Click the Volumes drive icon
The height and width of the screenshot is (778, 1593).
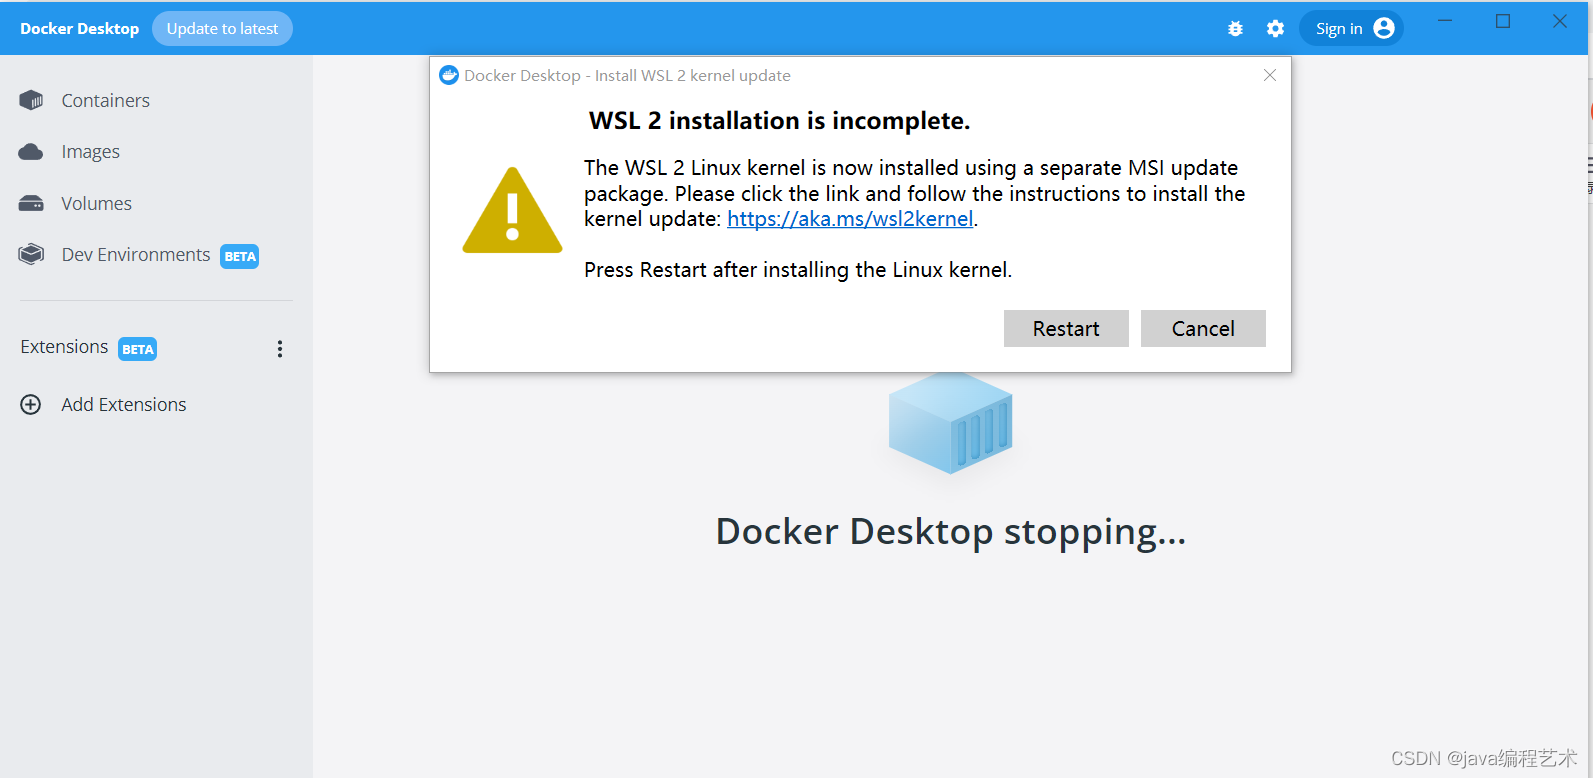click(31, 204)
